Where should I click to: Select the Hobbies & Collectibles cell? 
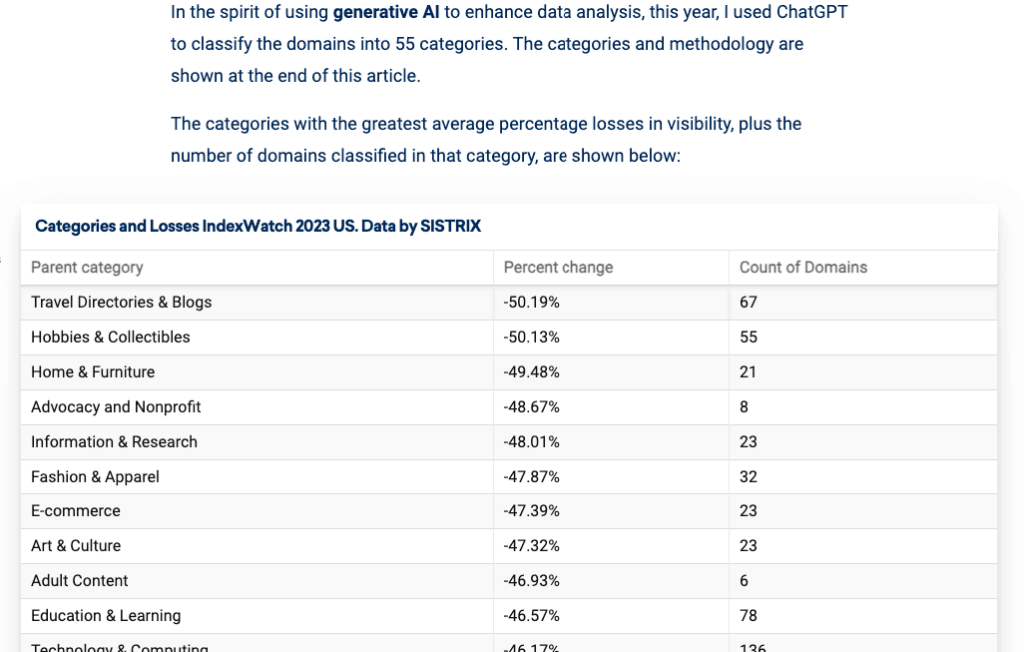pos(110,337)
